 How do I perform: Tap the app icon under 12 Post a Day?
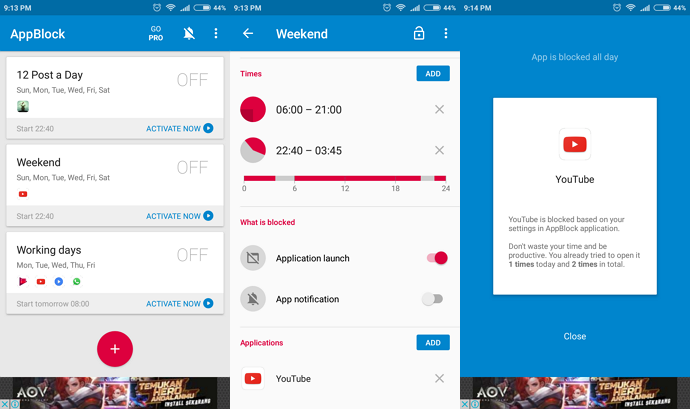23,107
